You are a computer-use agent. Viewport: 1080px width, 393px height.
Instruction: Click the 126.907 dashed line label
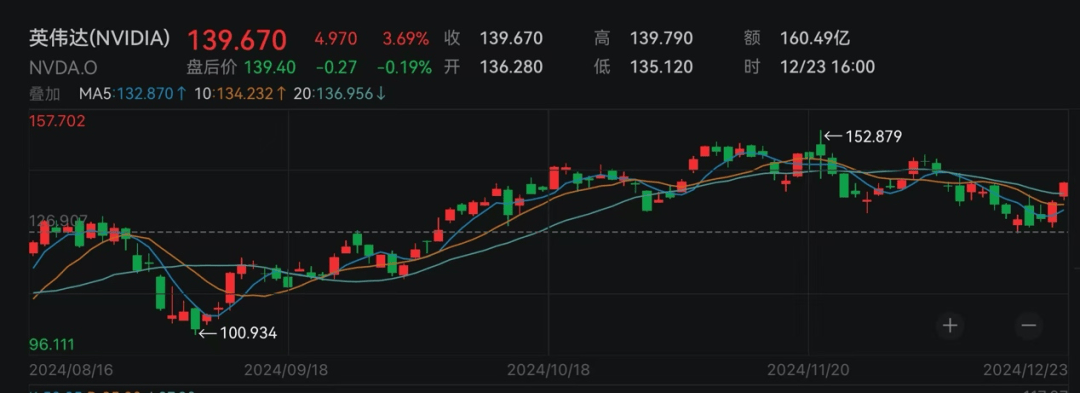tap(58, 221)
